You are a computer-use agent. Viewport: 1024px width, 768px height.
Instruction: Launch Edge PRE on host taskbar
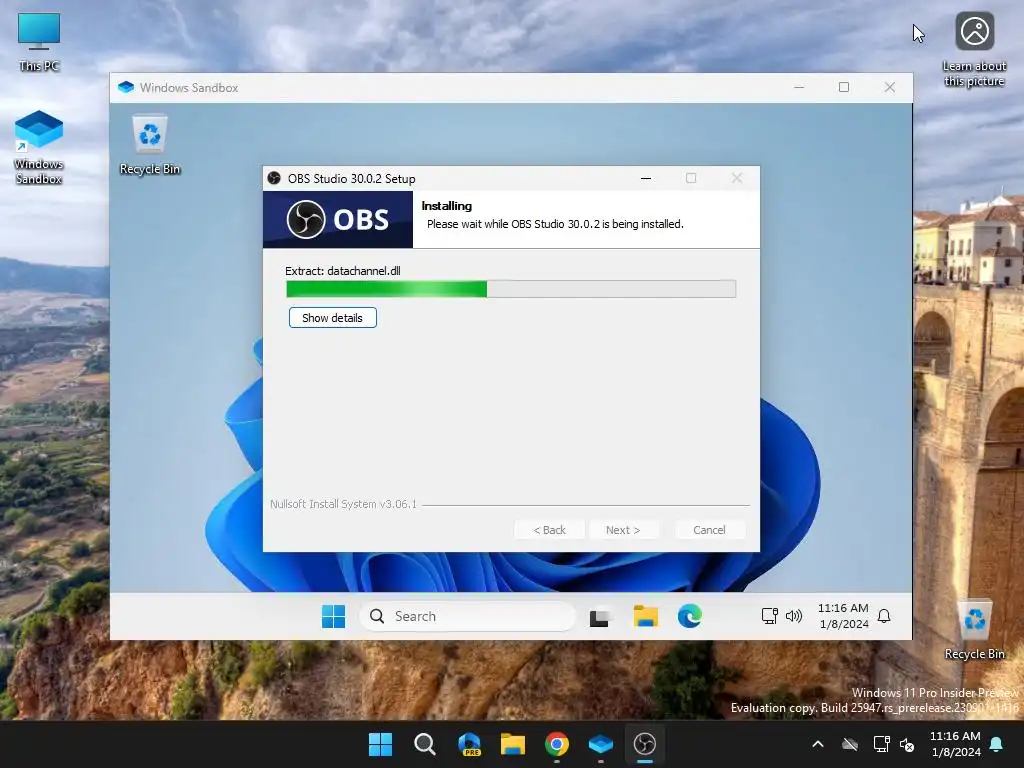point(470,744)
